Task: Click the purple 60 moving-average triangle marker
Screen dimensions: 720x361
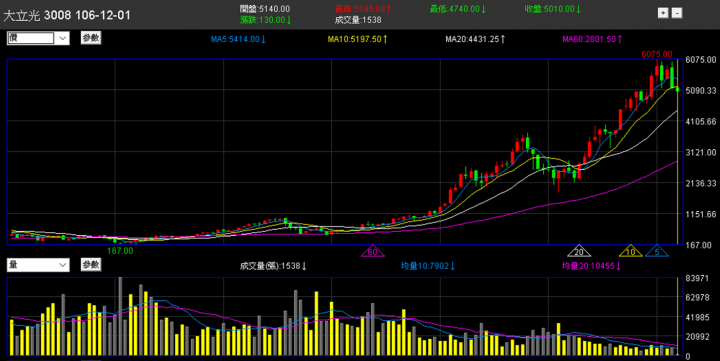Action: (x=372, y=251)
